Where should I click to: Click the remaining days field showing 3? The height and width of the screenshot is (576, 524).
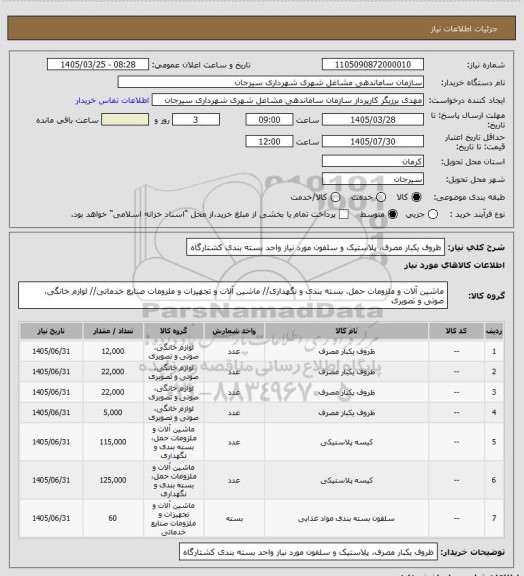pyautogui.click(x=196, y=120)
